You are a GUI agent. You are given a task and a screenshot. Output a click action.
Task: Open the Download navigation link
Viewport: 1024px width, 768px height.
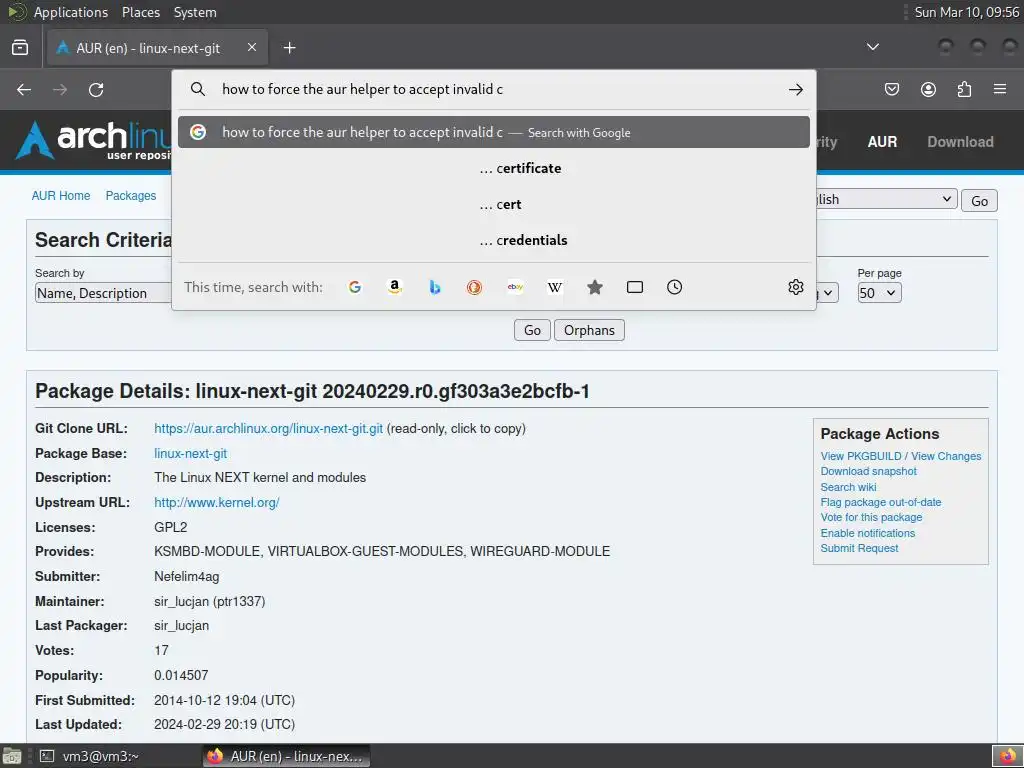point(961,142)
